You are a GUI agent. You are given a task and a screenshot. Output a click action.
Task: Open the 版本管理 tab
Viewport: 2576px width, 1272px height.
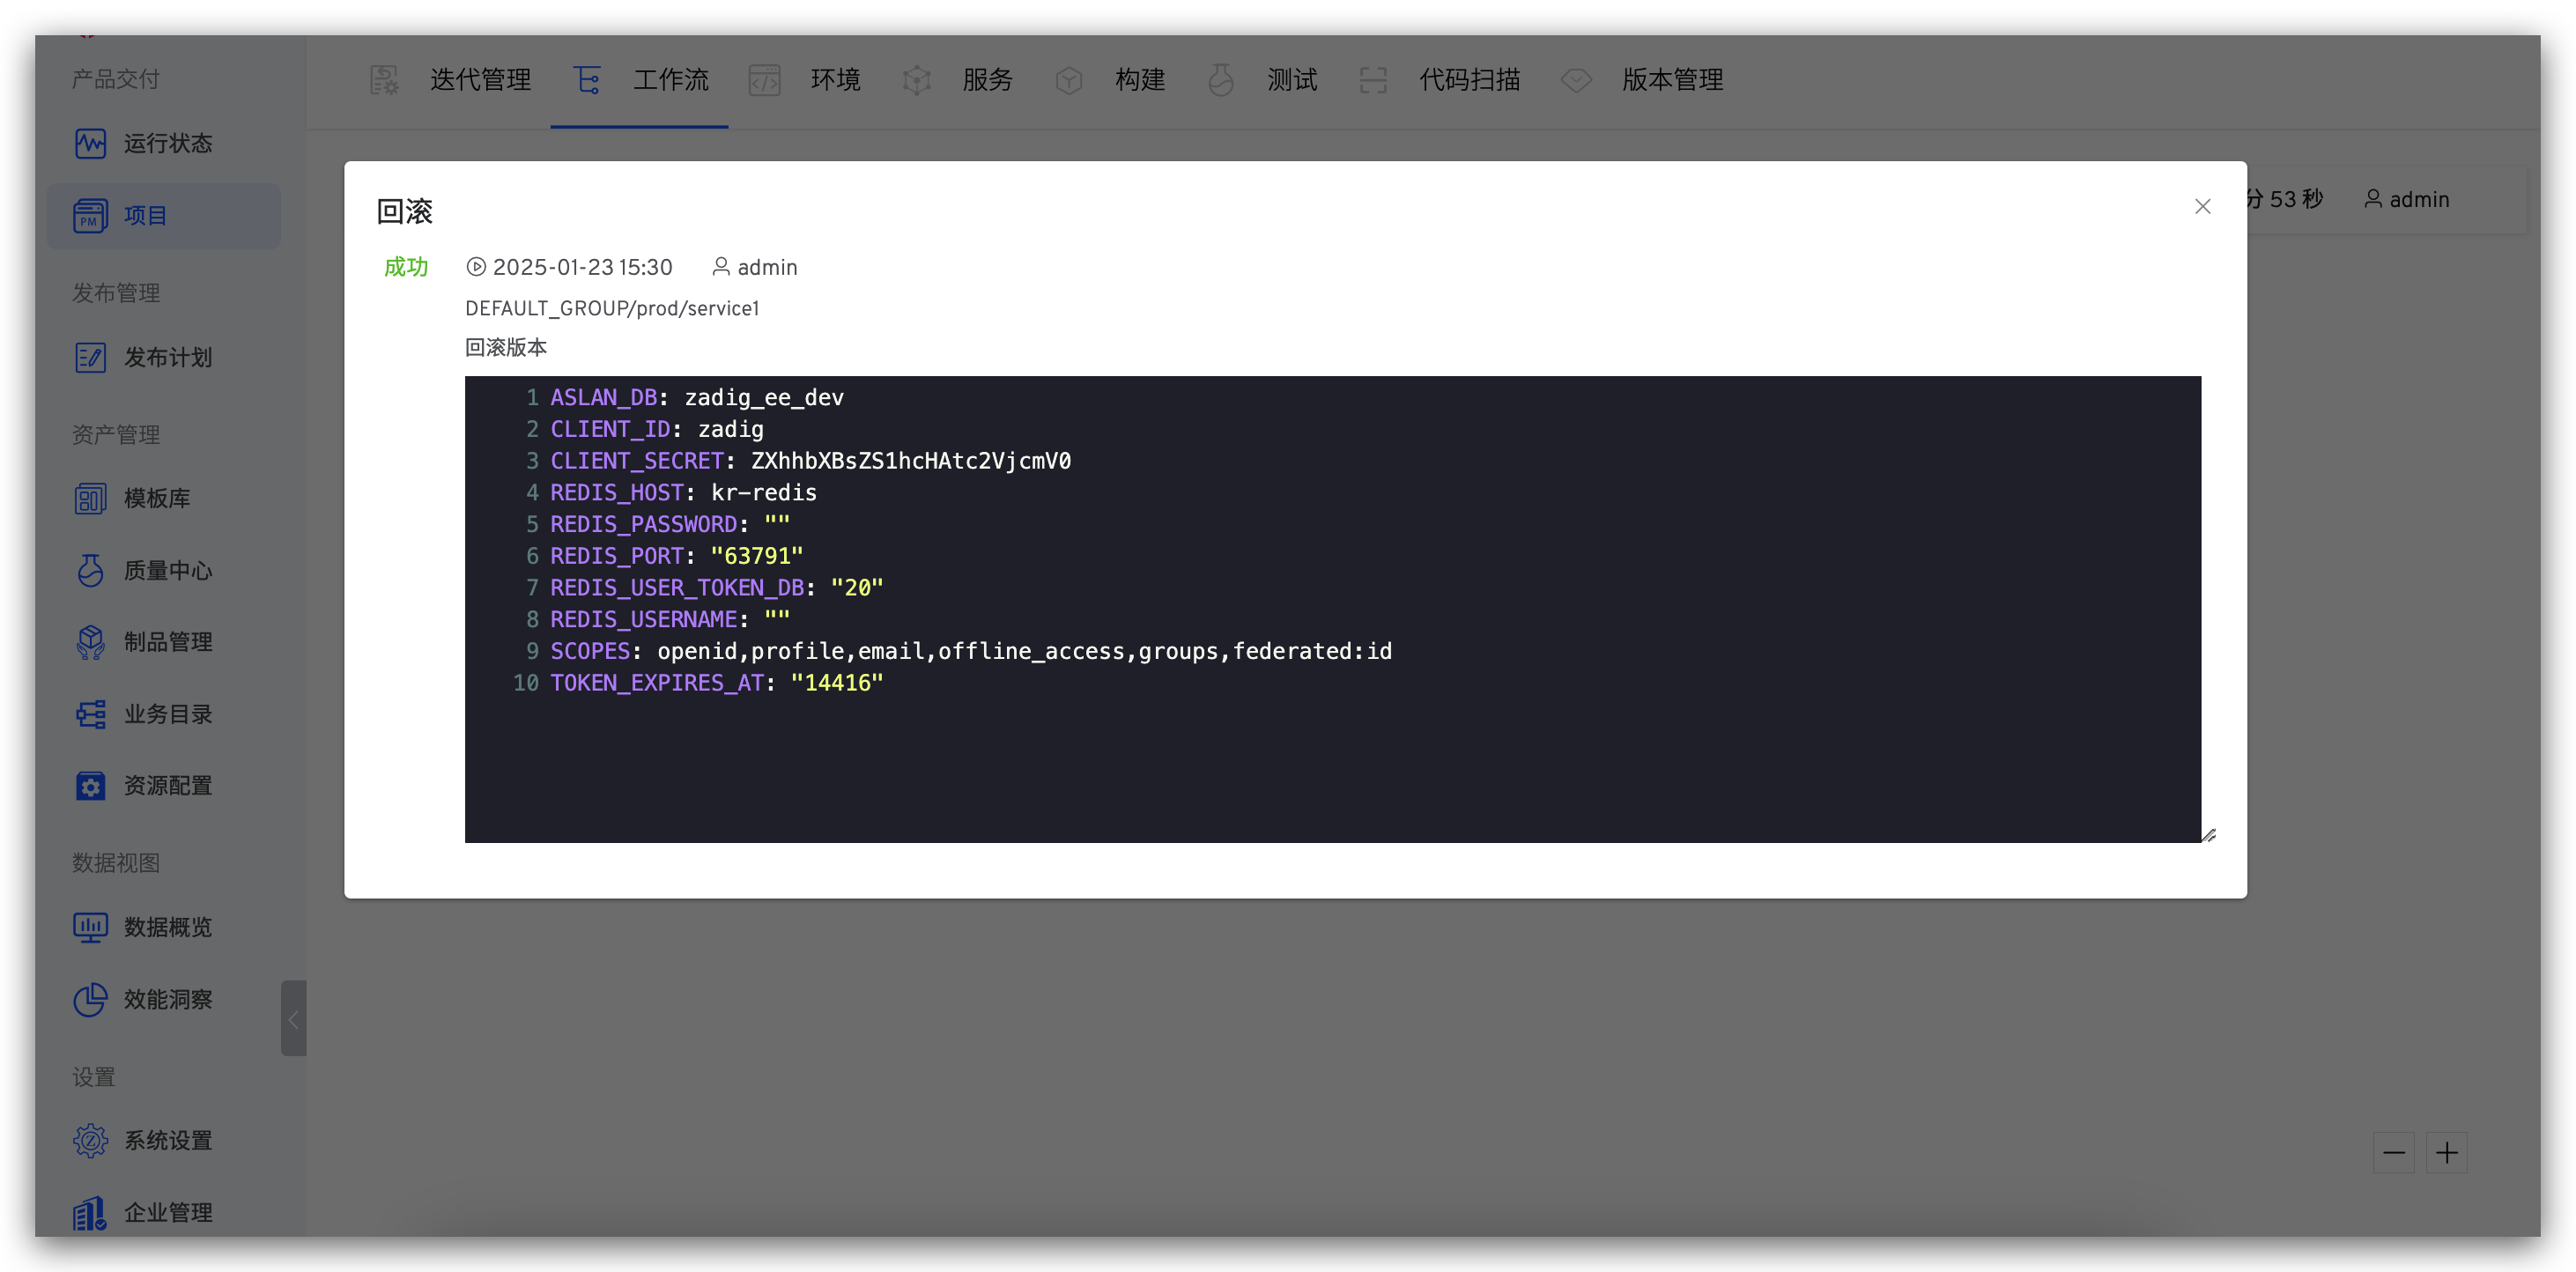point(1671,80)
